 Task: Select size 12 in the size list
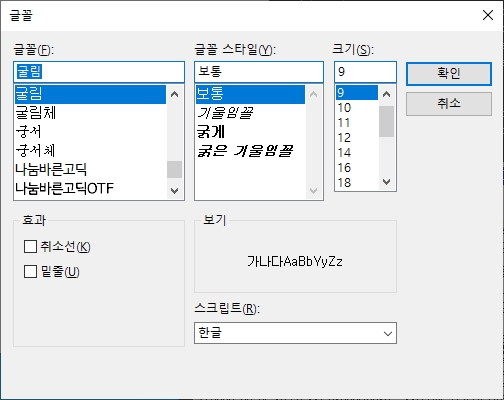point(357,138)
